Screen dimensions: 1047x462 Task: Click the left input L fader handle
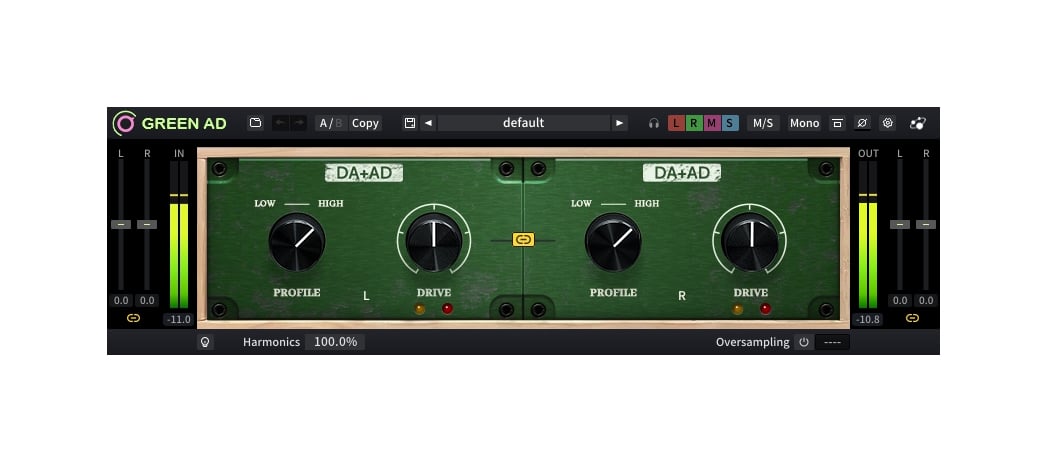pyautogui.click(x=120, y=224)
